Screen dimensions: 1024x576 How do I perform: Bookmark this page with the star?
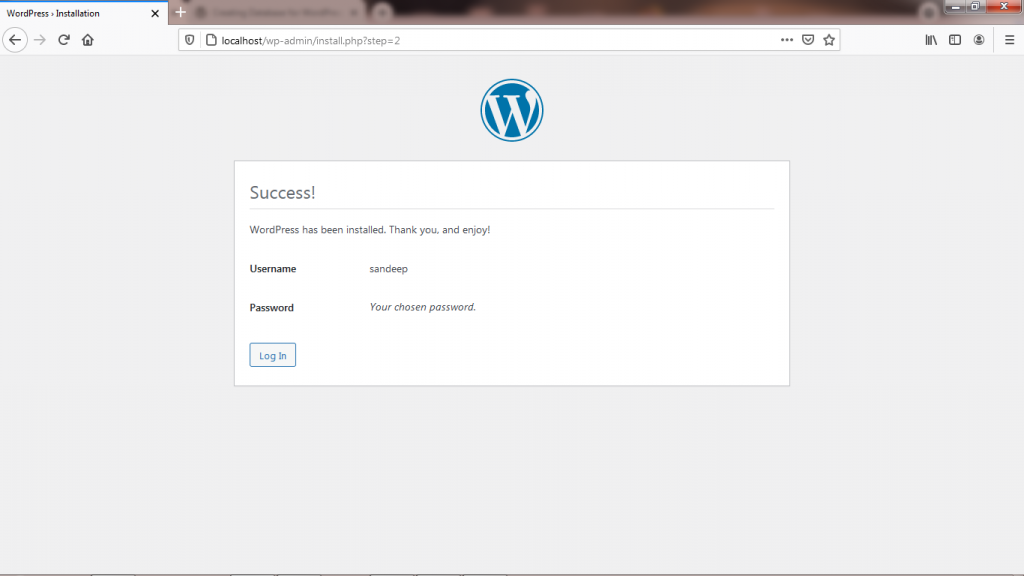pos(828,40)
